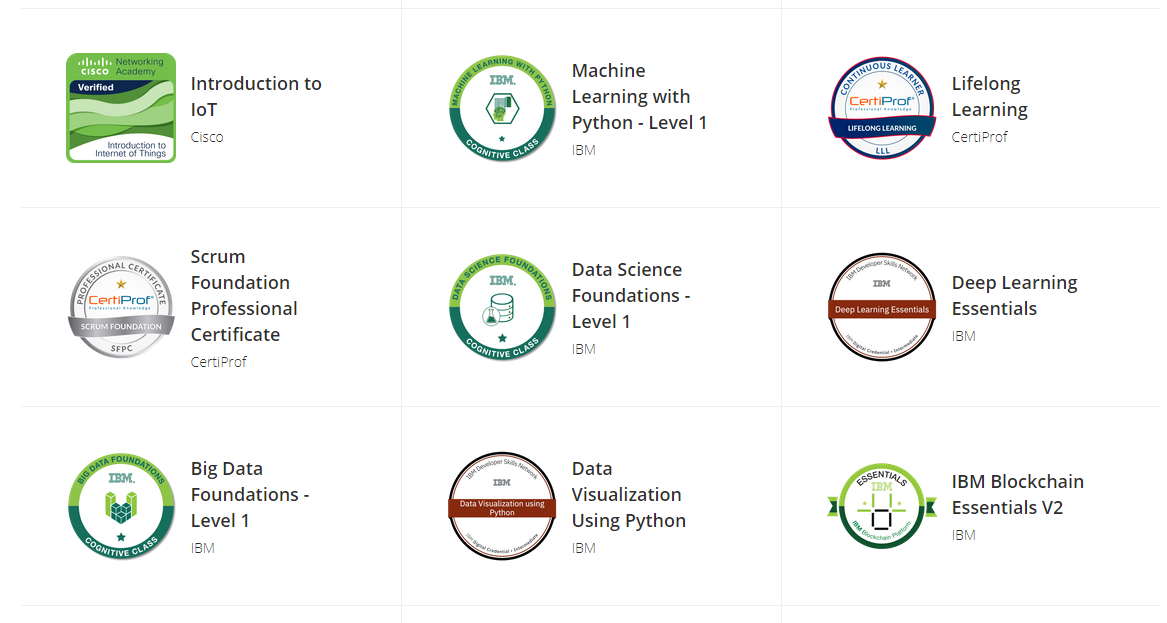Select the Data Visualization using Python badge
The height and width of the screenshot is (623, 1167).
502,506
